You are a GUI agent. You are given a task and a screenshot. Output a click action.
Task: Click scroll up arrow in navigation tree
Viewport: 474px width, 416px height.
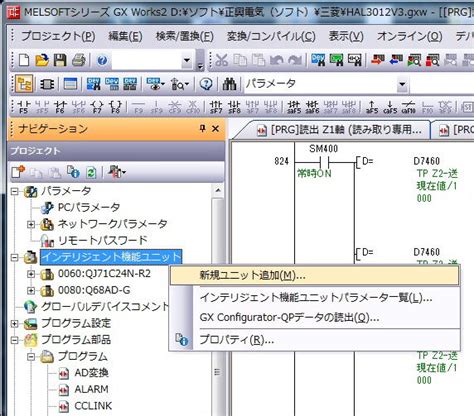click(218, 191)
